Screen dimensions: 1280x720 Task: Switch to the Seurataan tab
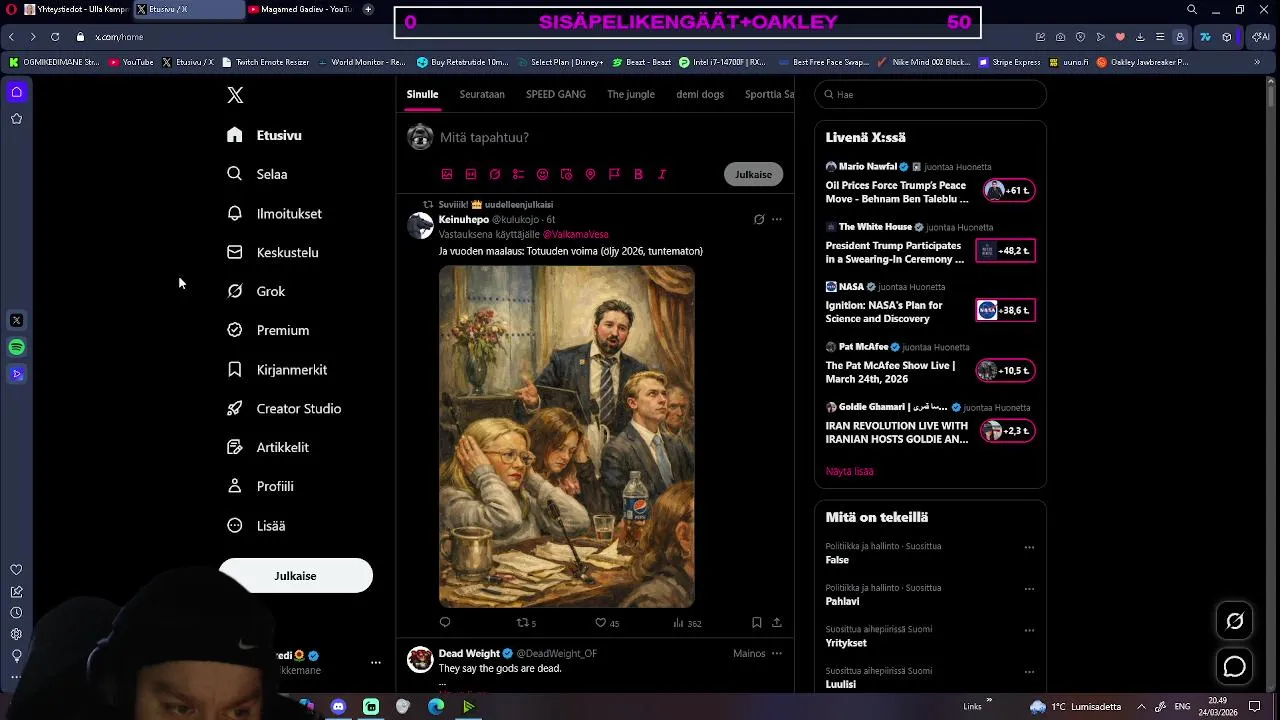(x=482, y=94)
